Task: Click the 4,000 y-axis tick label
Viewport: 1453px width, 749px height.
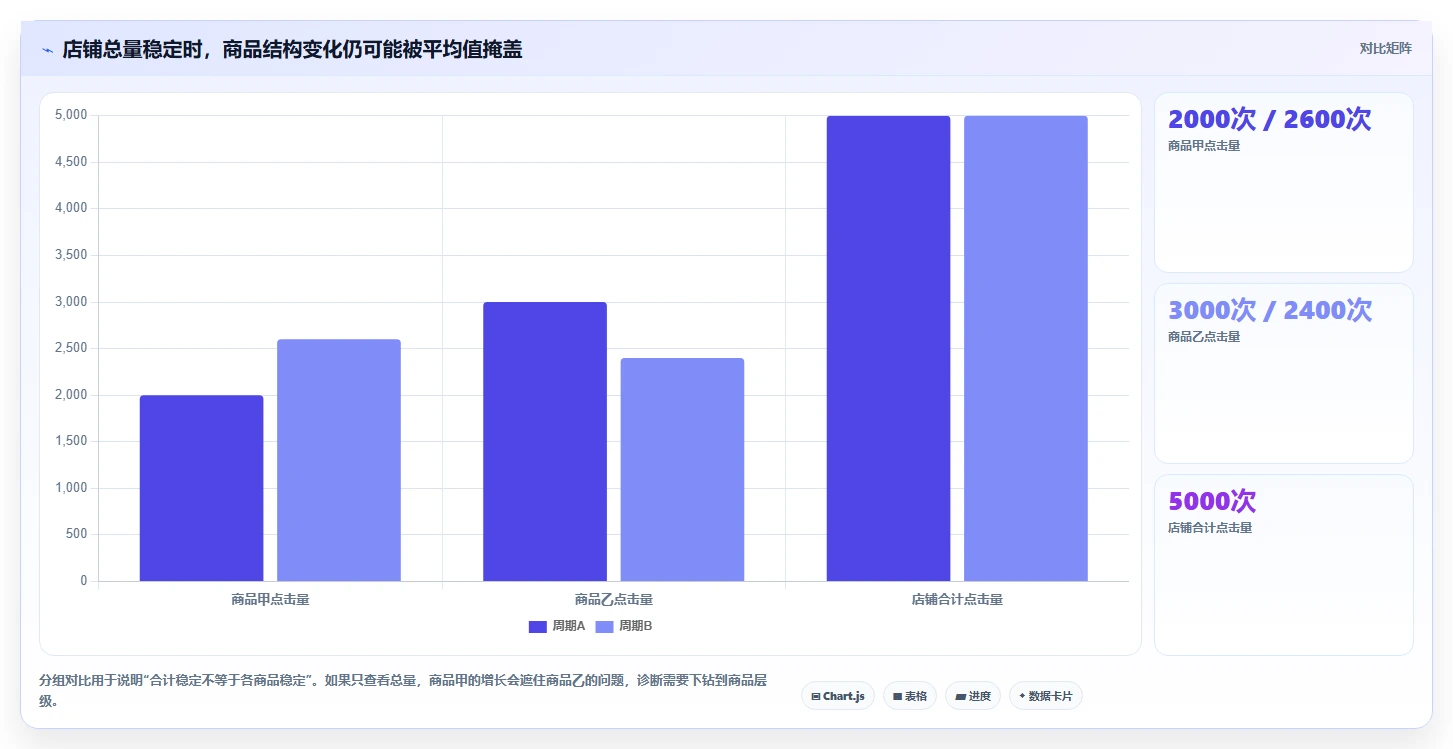Action: 71,208
